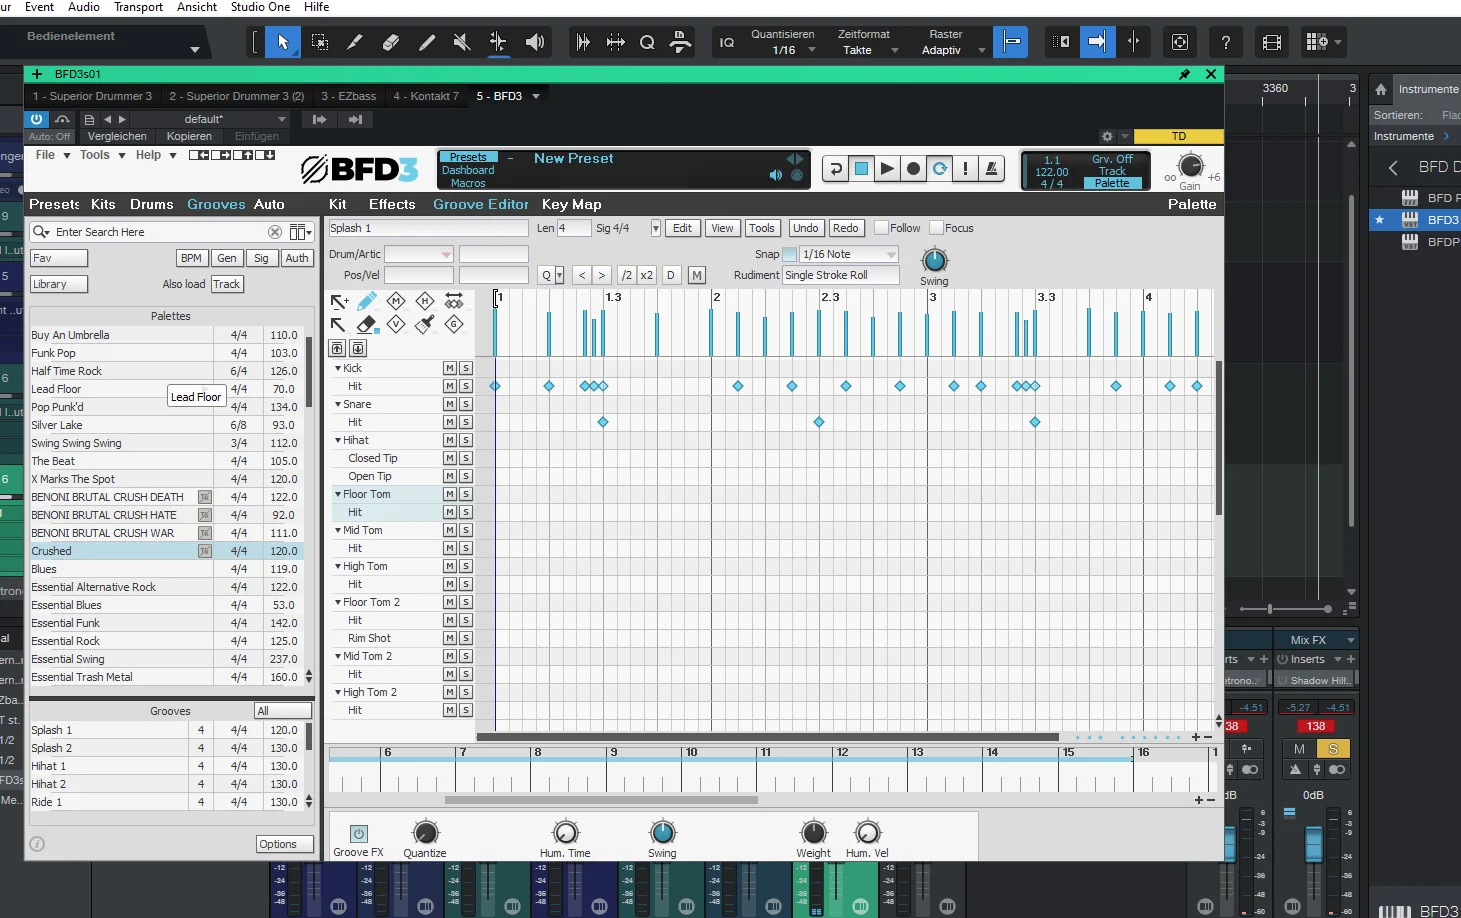
Task: Click the BFD3 panic exclamation button
Action: 965,169
